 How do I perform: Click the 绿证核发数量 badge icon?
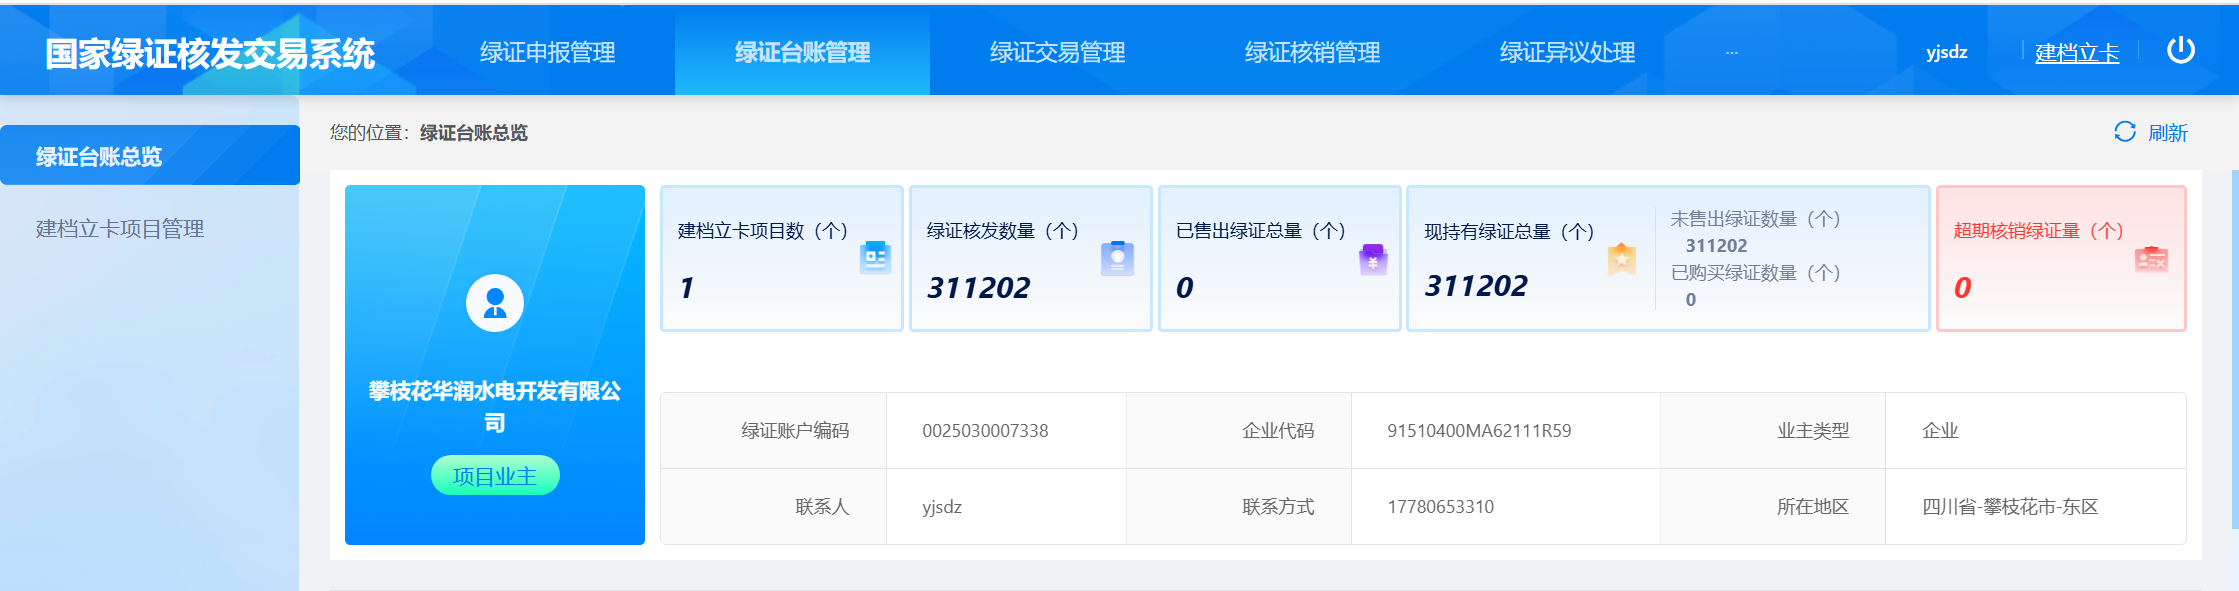pyautogui.click(x=1117, y=258)
